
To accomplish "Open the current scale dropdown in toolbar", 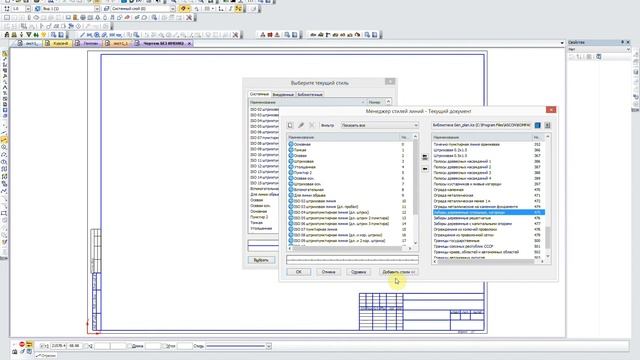I will [x=28, y=9].
